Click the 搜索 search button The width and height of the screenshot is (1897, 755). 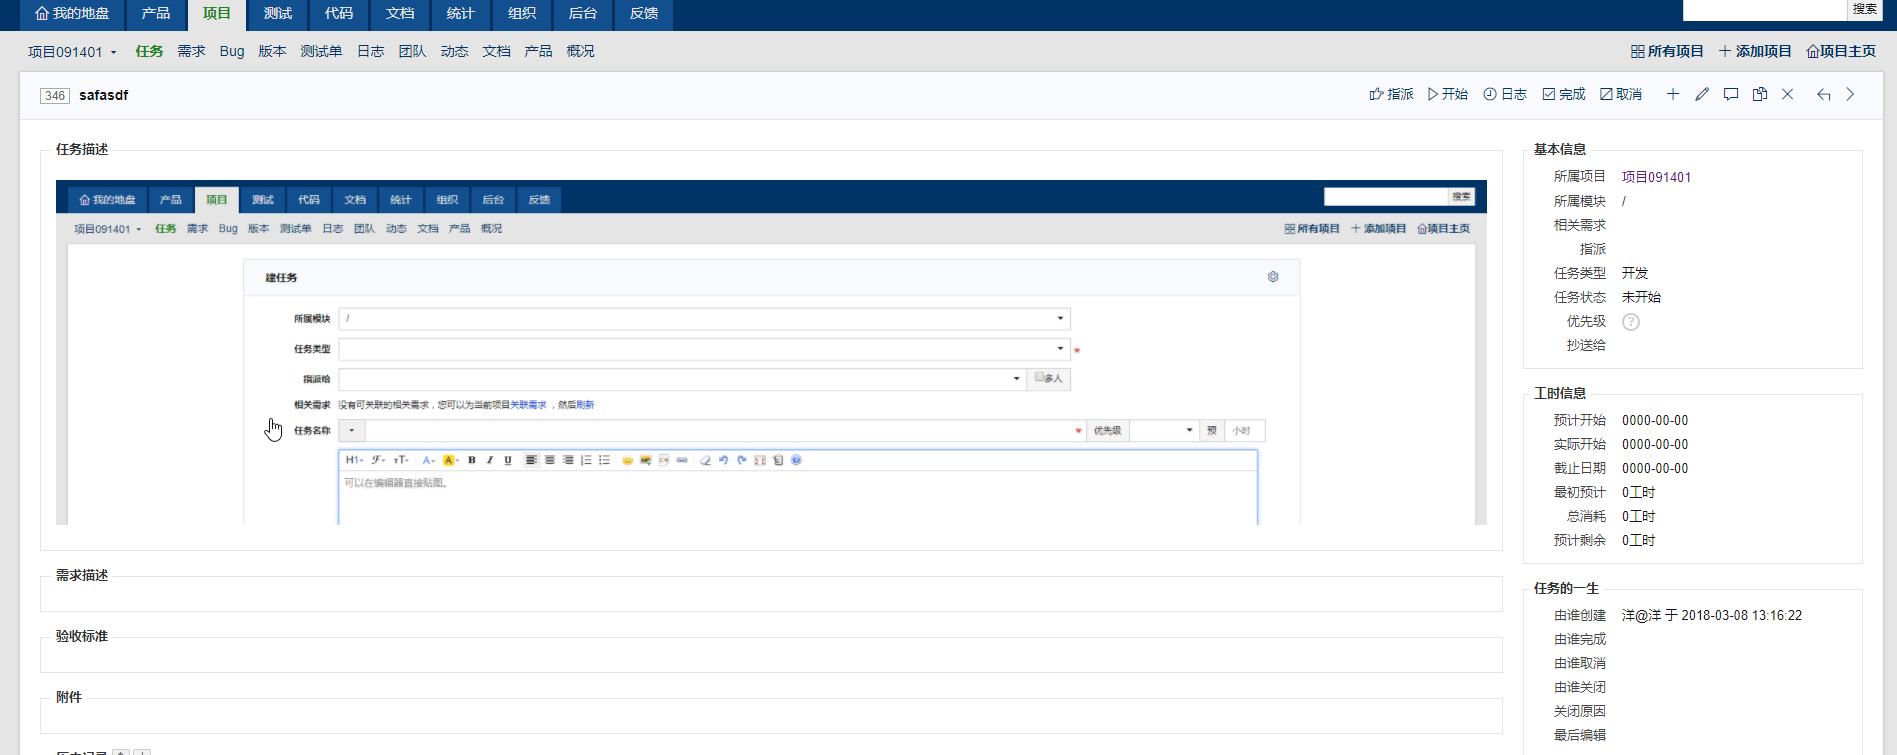[1864, 9]
